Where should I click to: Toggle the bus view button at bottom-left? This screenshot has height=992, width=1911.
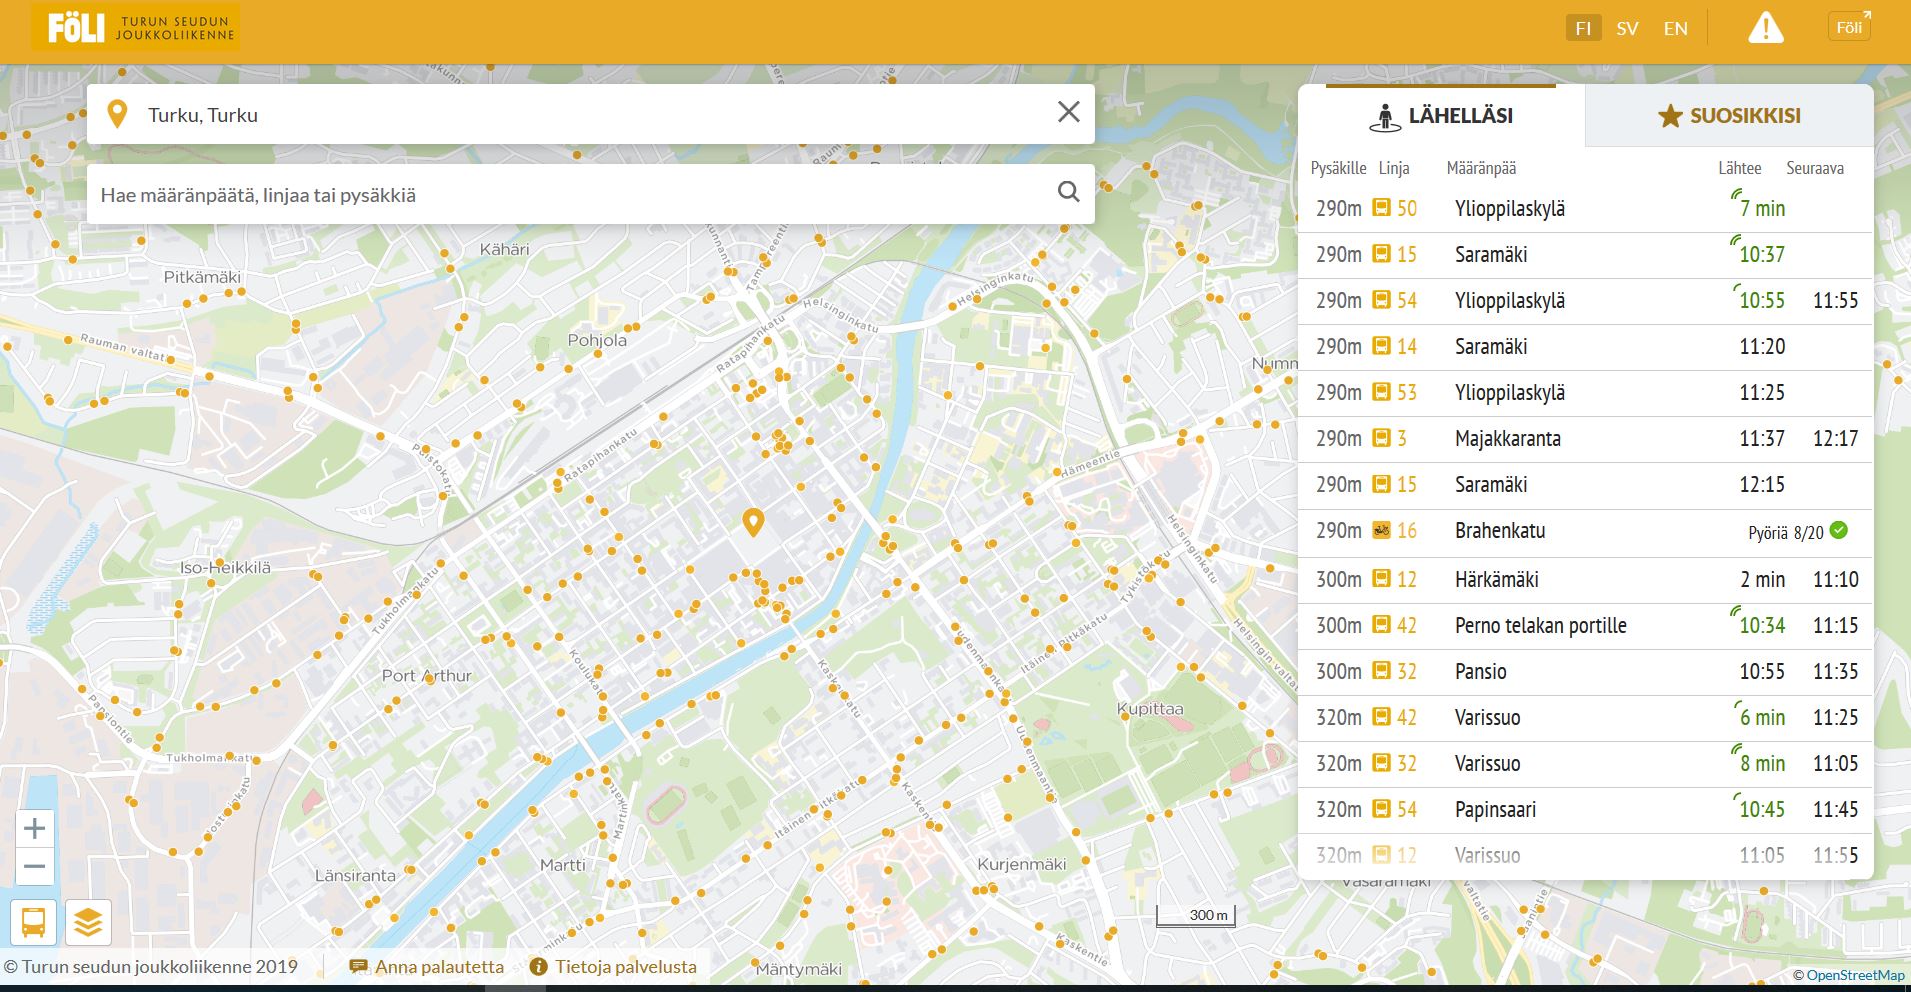click(x=33, y=922)
